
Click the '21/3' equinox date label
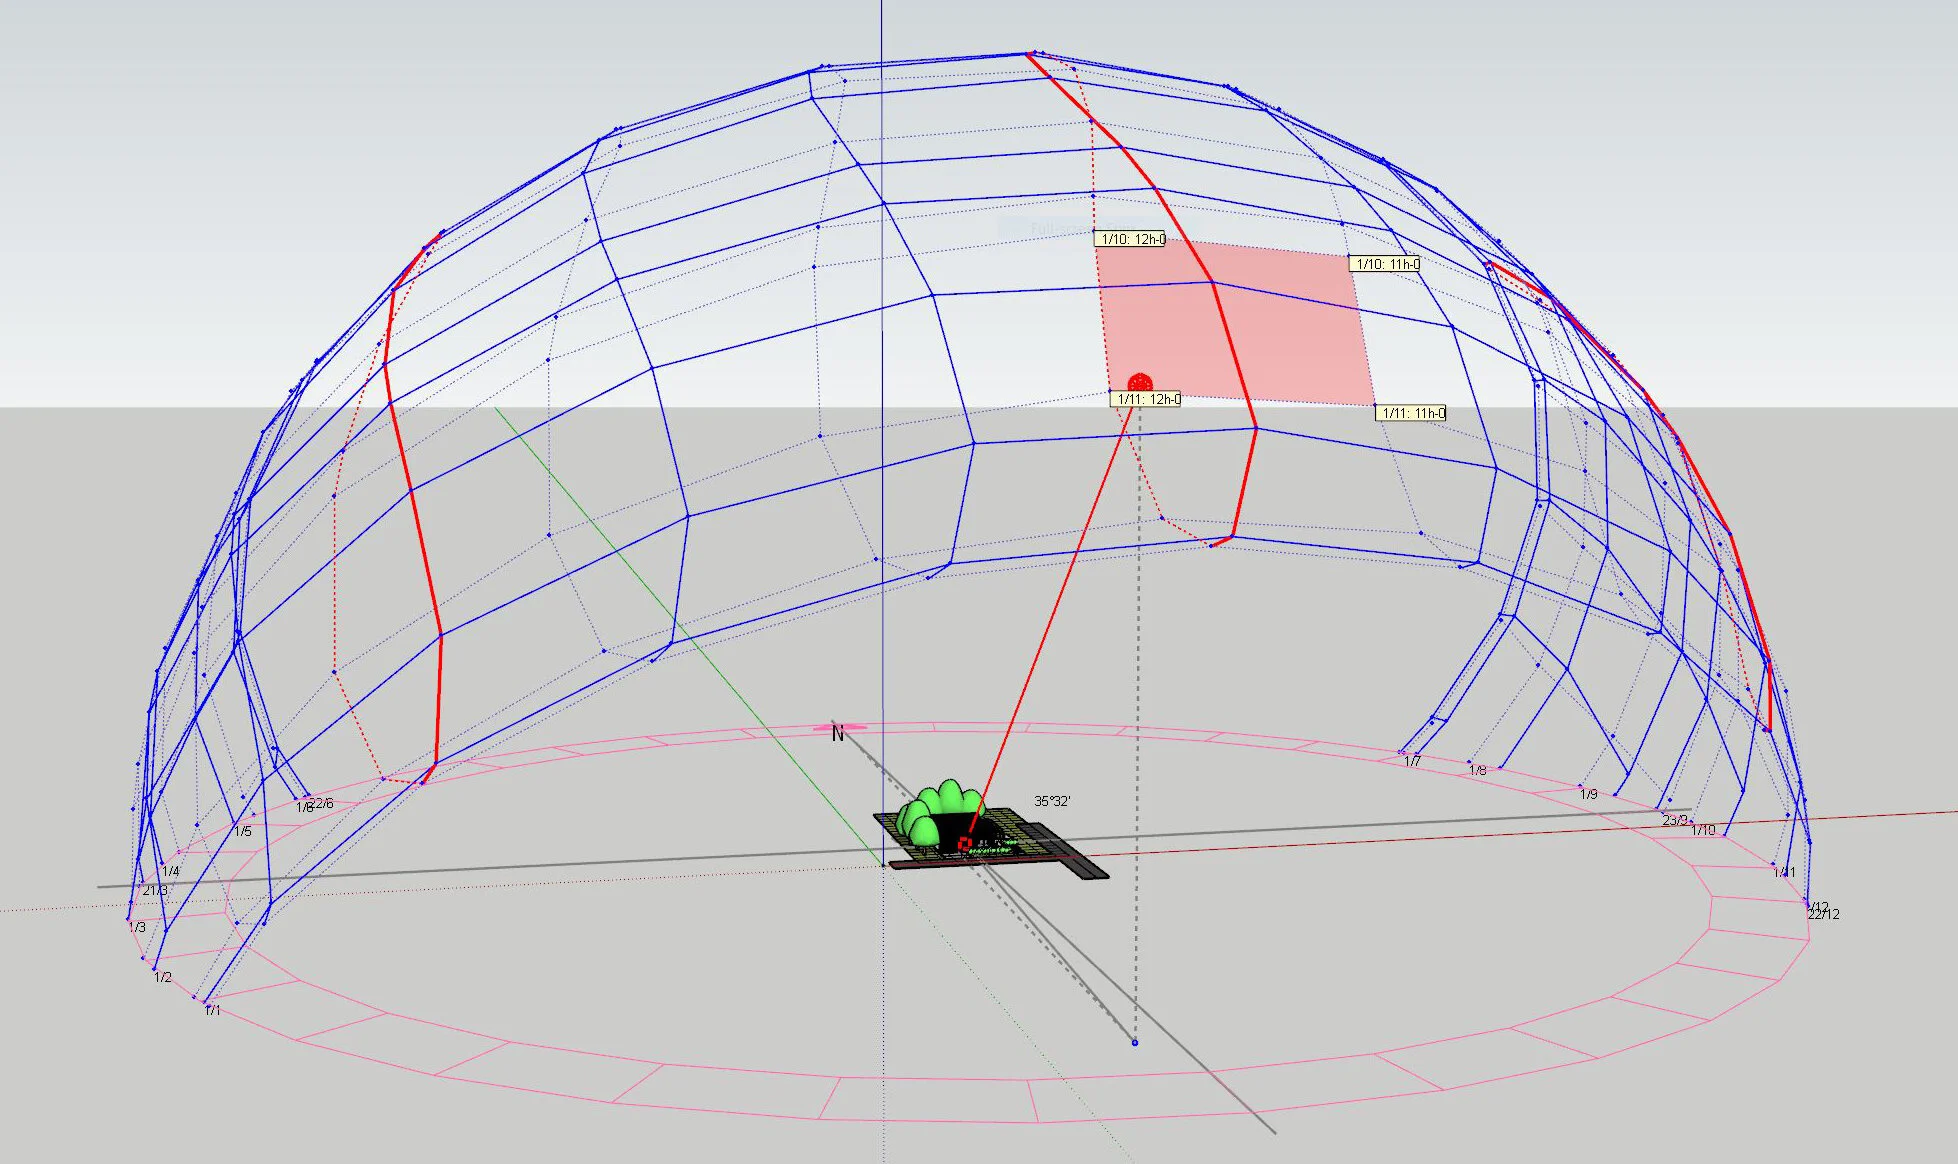pyautogui.click(x=155, y=890)
